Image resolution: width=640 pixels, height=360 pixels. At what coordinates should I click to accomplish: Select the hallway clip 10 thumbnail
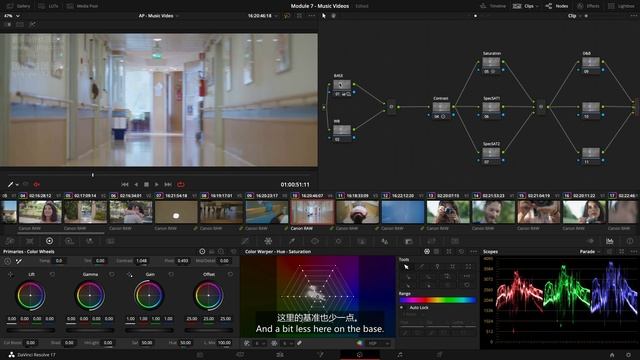[312, 212]
